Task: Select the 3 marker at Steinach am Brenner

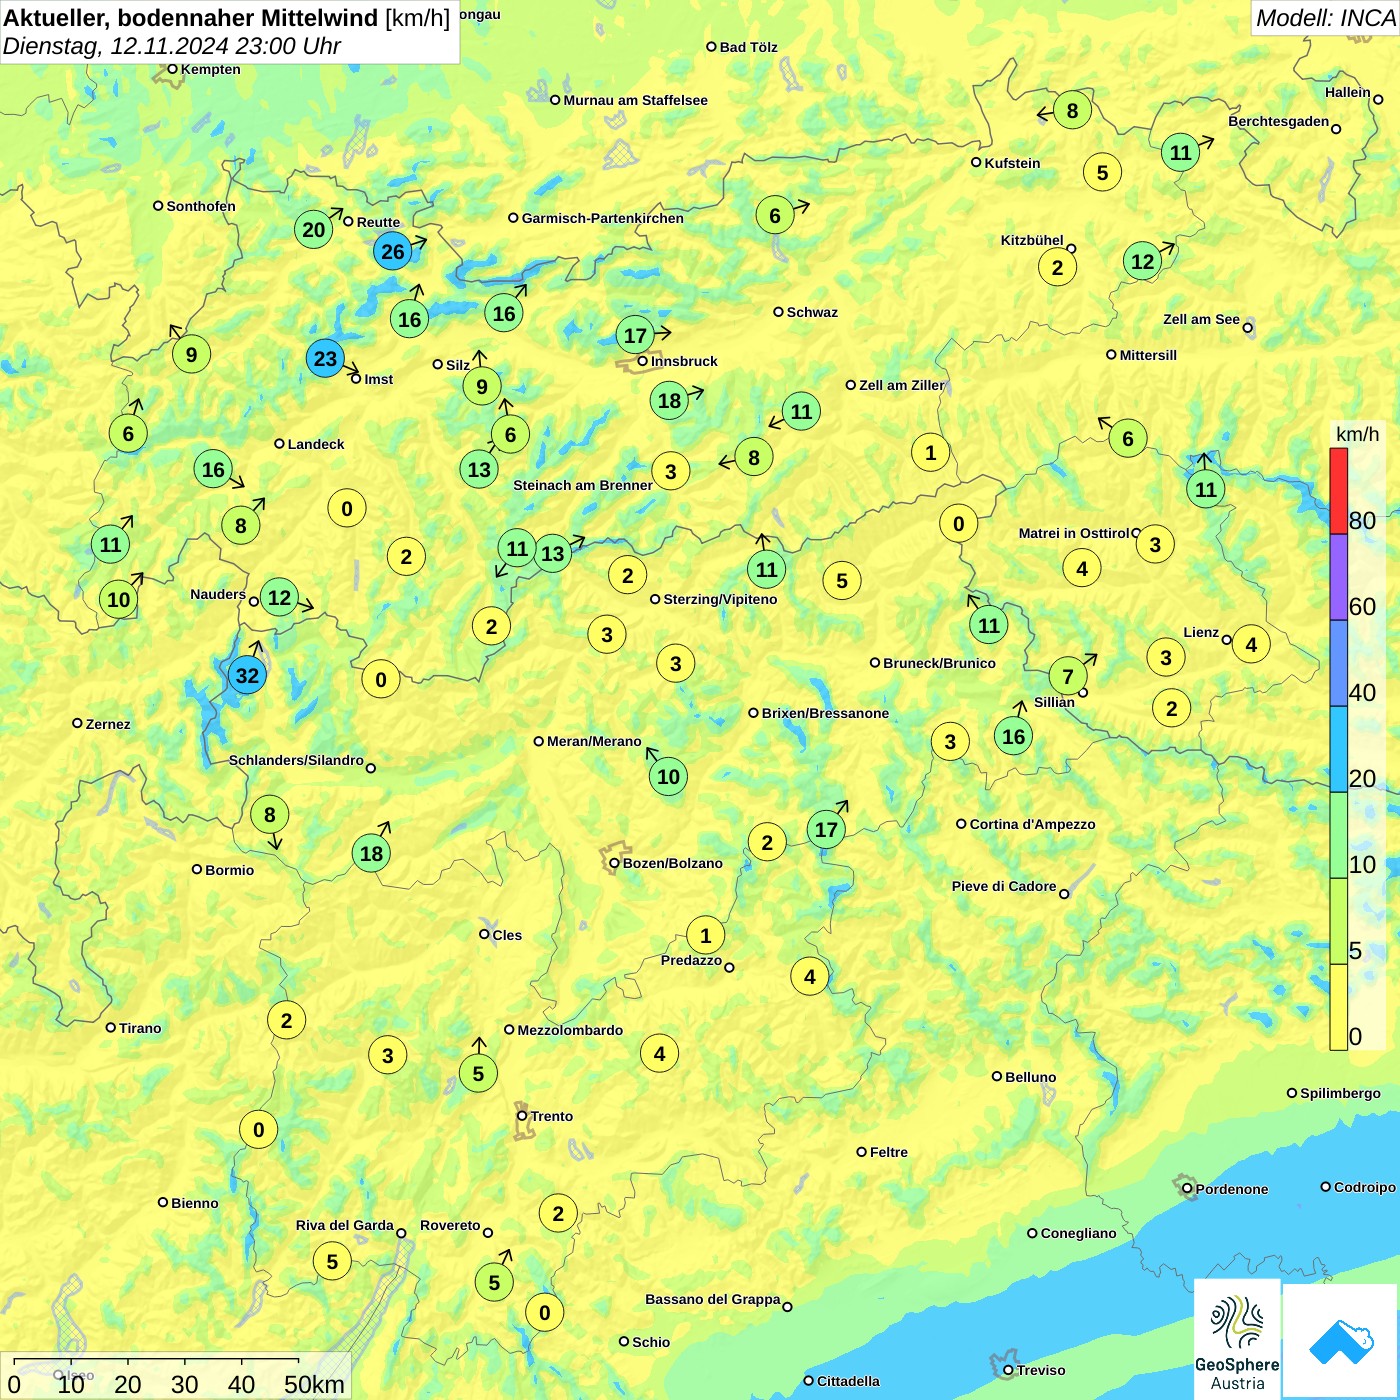Action: click(670, 471)
